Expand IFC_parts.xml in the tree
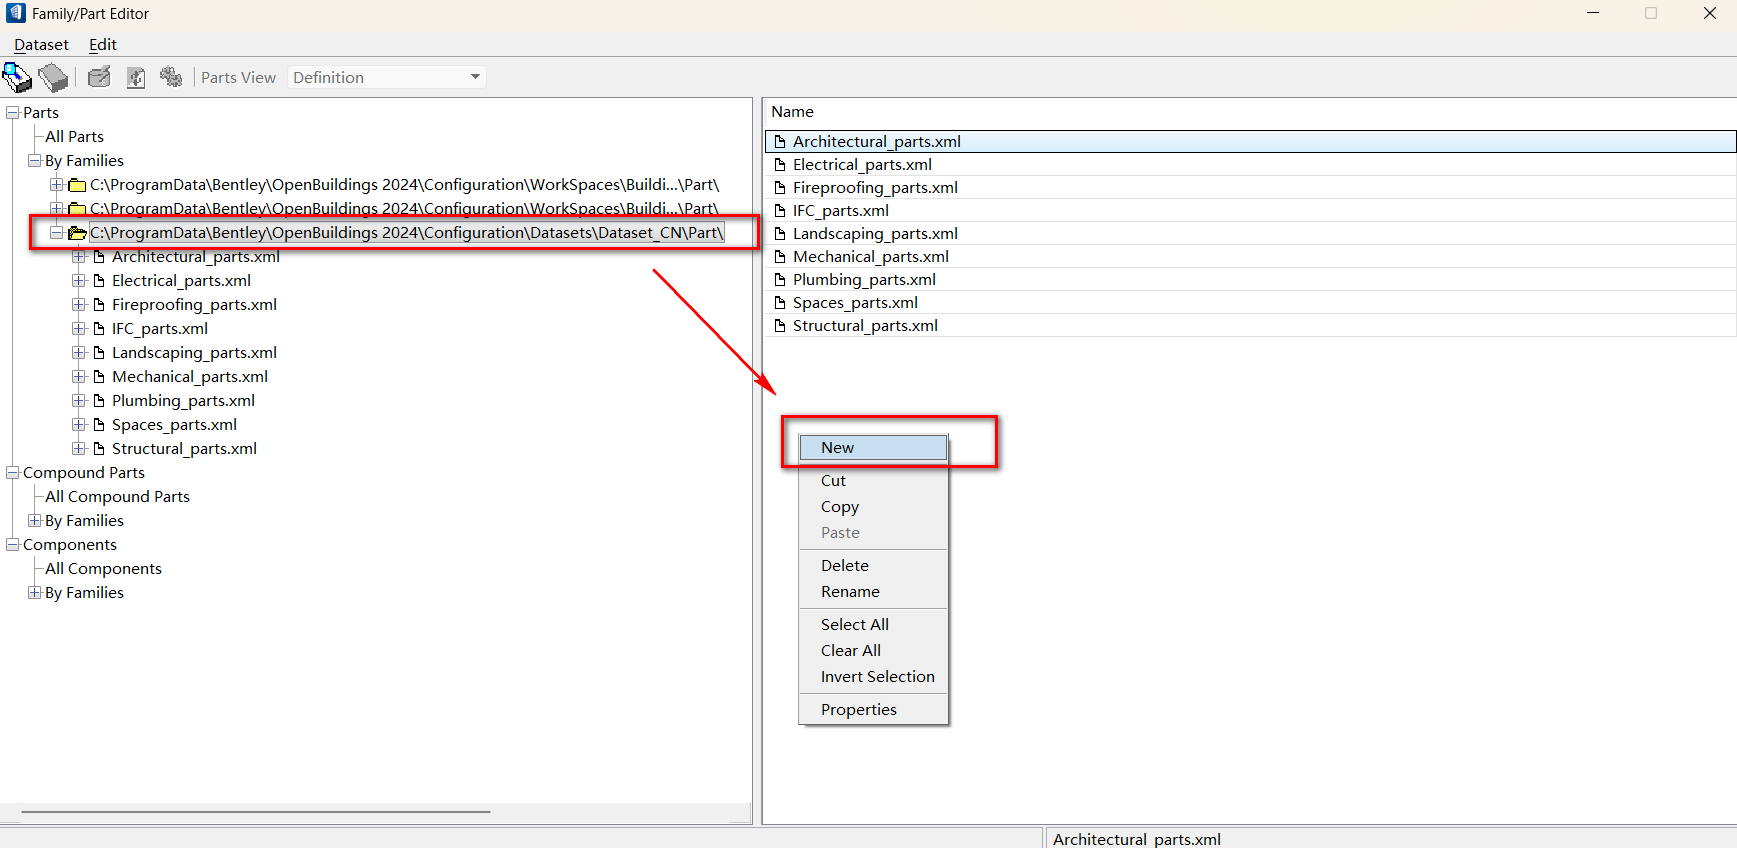This screenshot has width=1737, height=848. click(79, 329)
